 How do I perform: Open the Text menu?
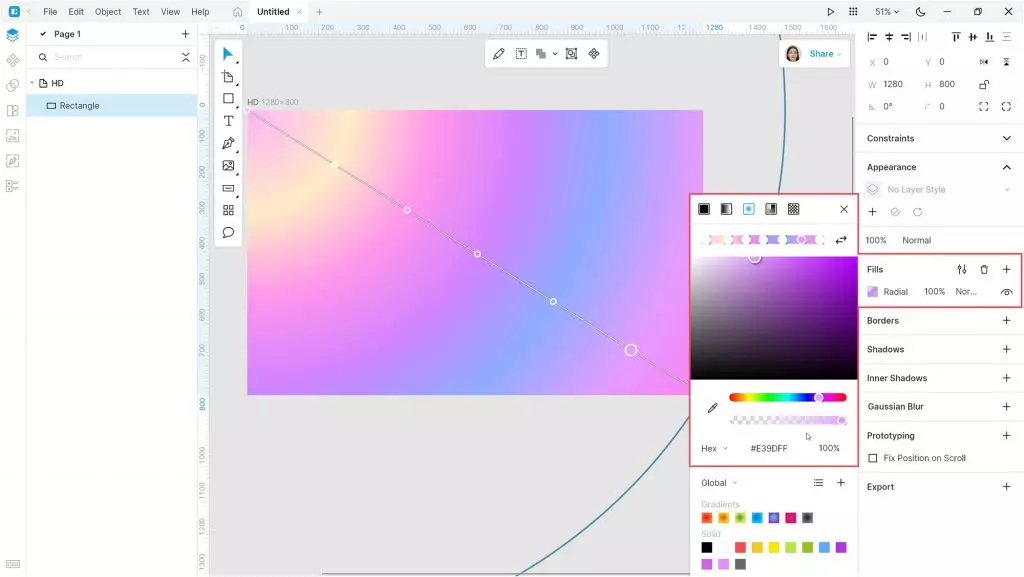click(x=141, y=12)
